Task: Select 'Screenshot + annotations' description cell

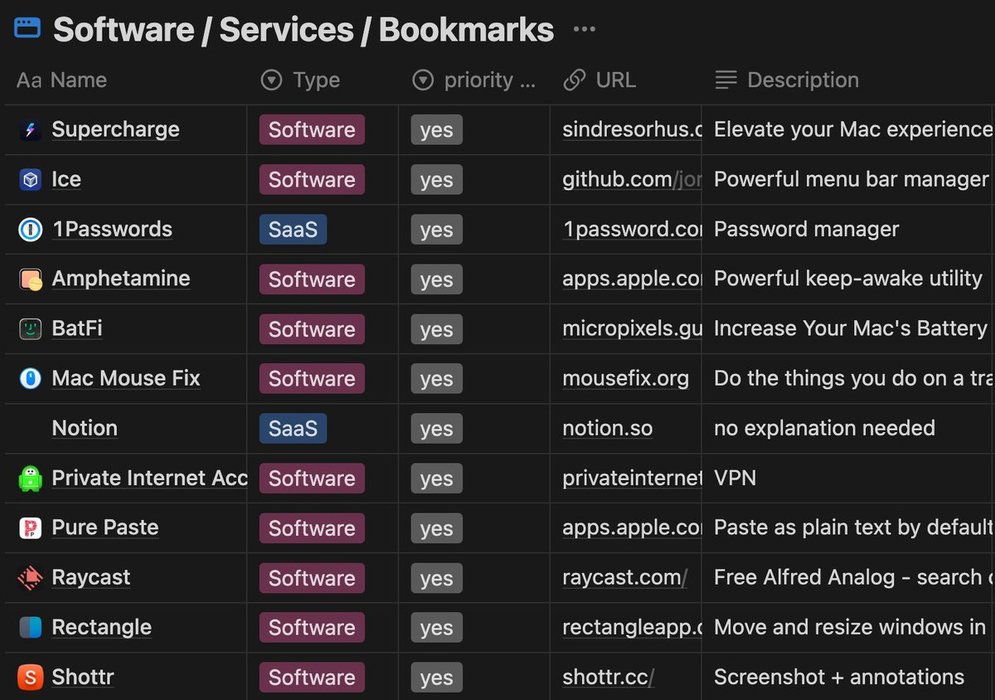Action: pos(848,677)
